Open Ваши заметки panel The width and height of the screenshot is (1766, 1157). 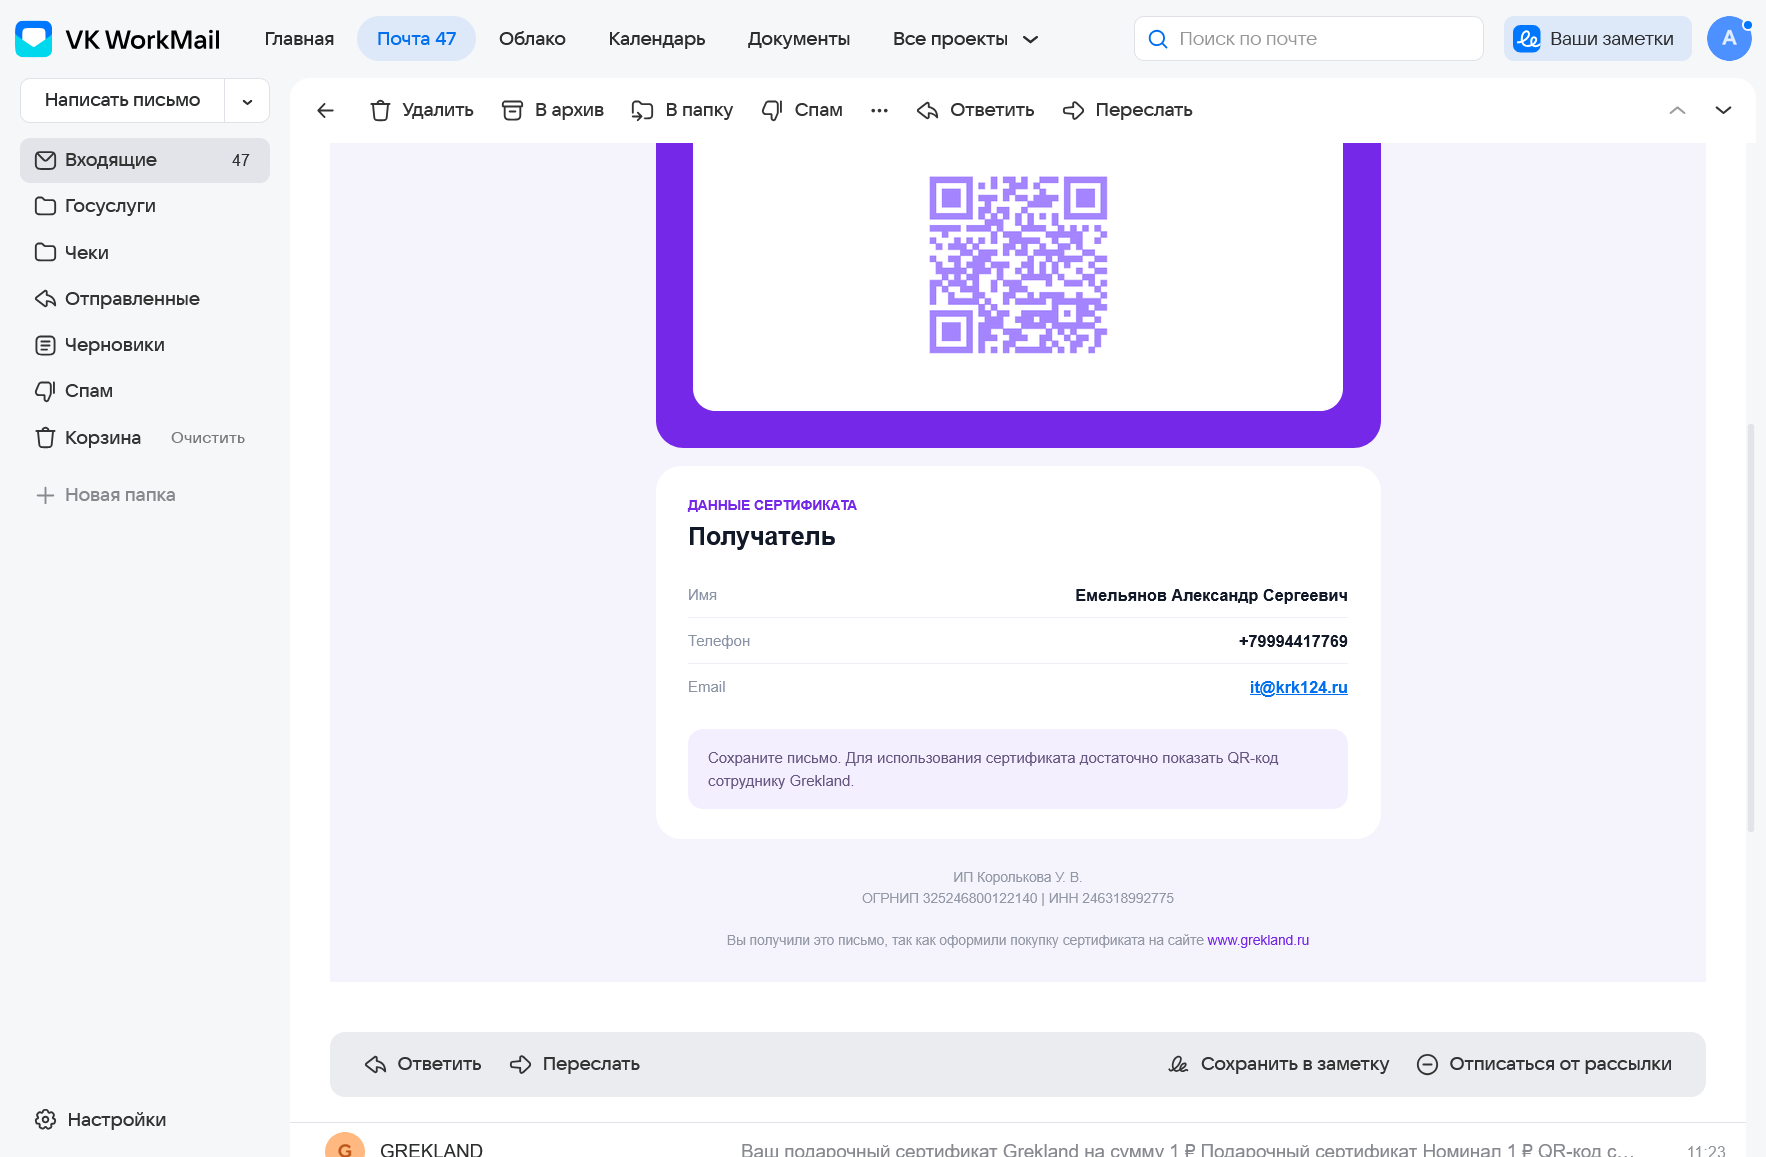tap(1598, 39)
